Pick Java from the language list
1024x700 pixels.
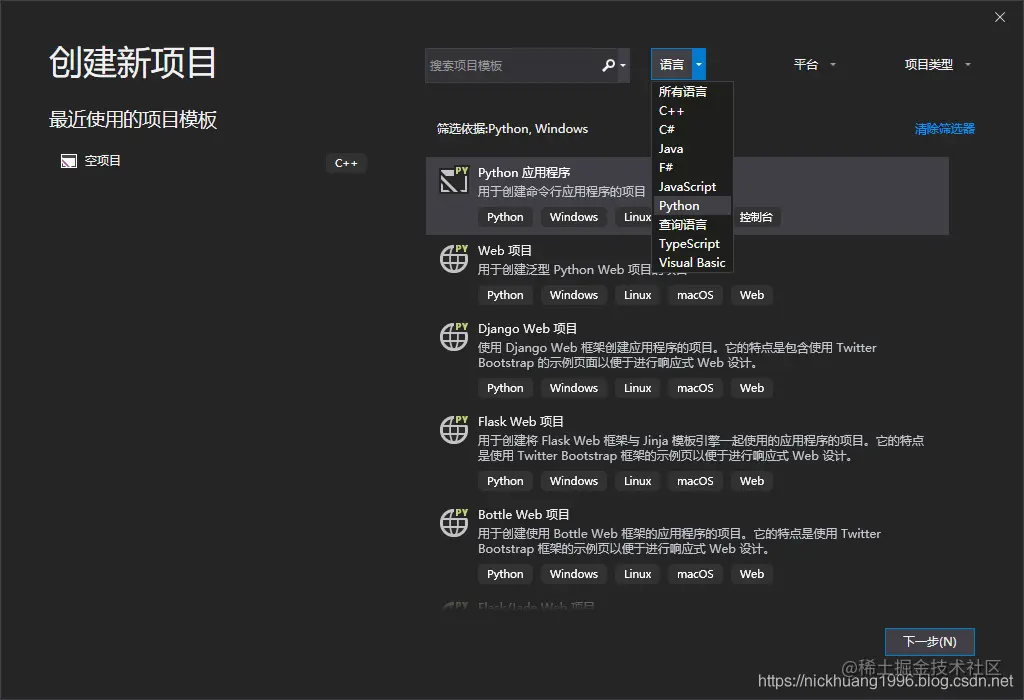(x=692, y=148)
